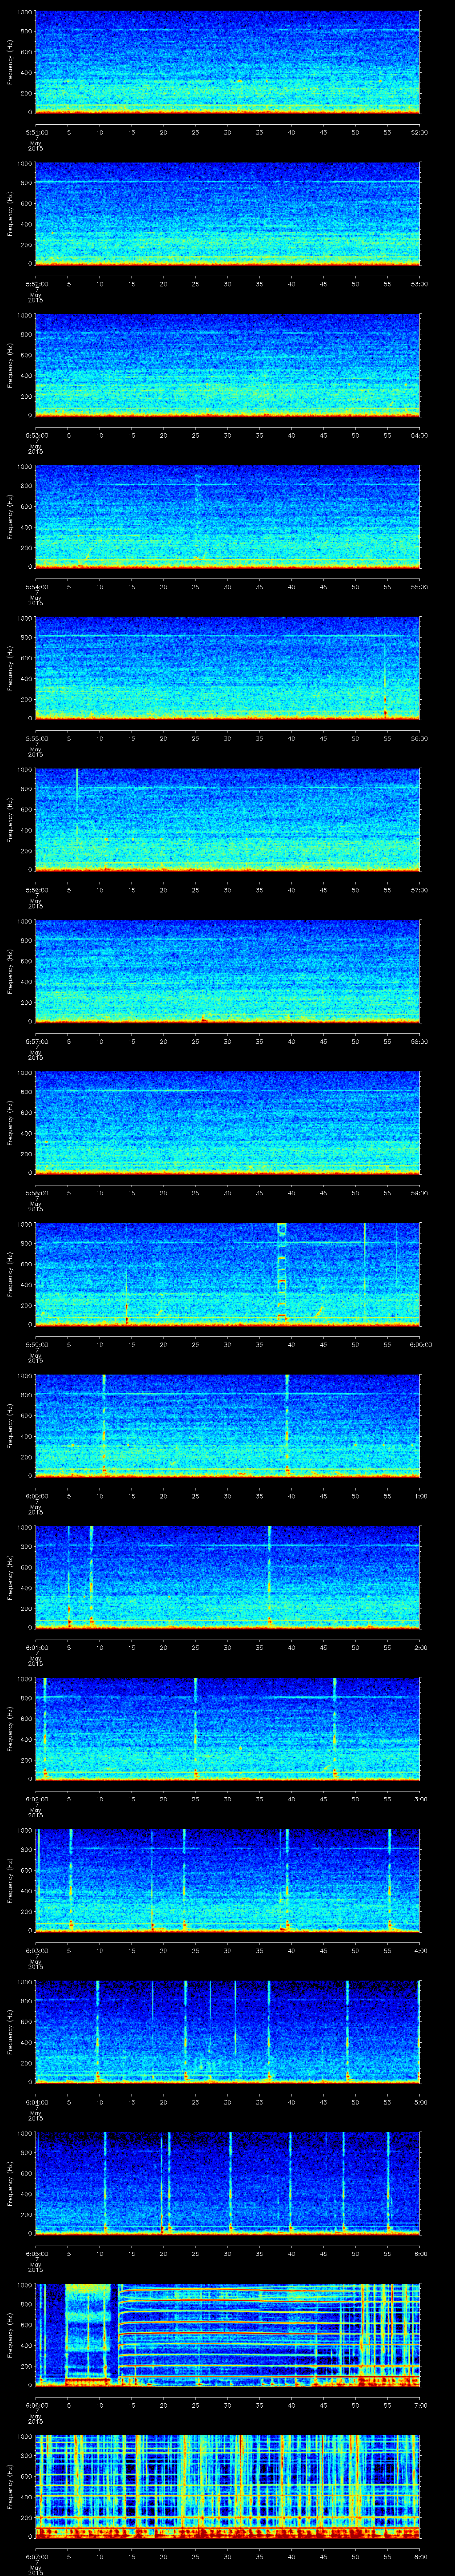The image size is (455, 2576).
Task: Click the 5:52:00 start time label
Action: (36, 284)
